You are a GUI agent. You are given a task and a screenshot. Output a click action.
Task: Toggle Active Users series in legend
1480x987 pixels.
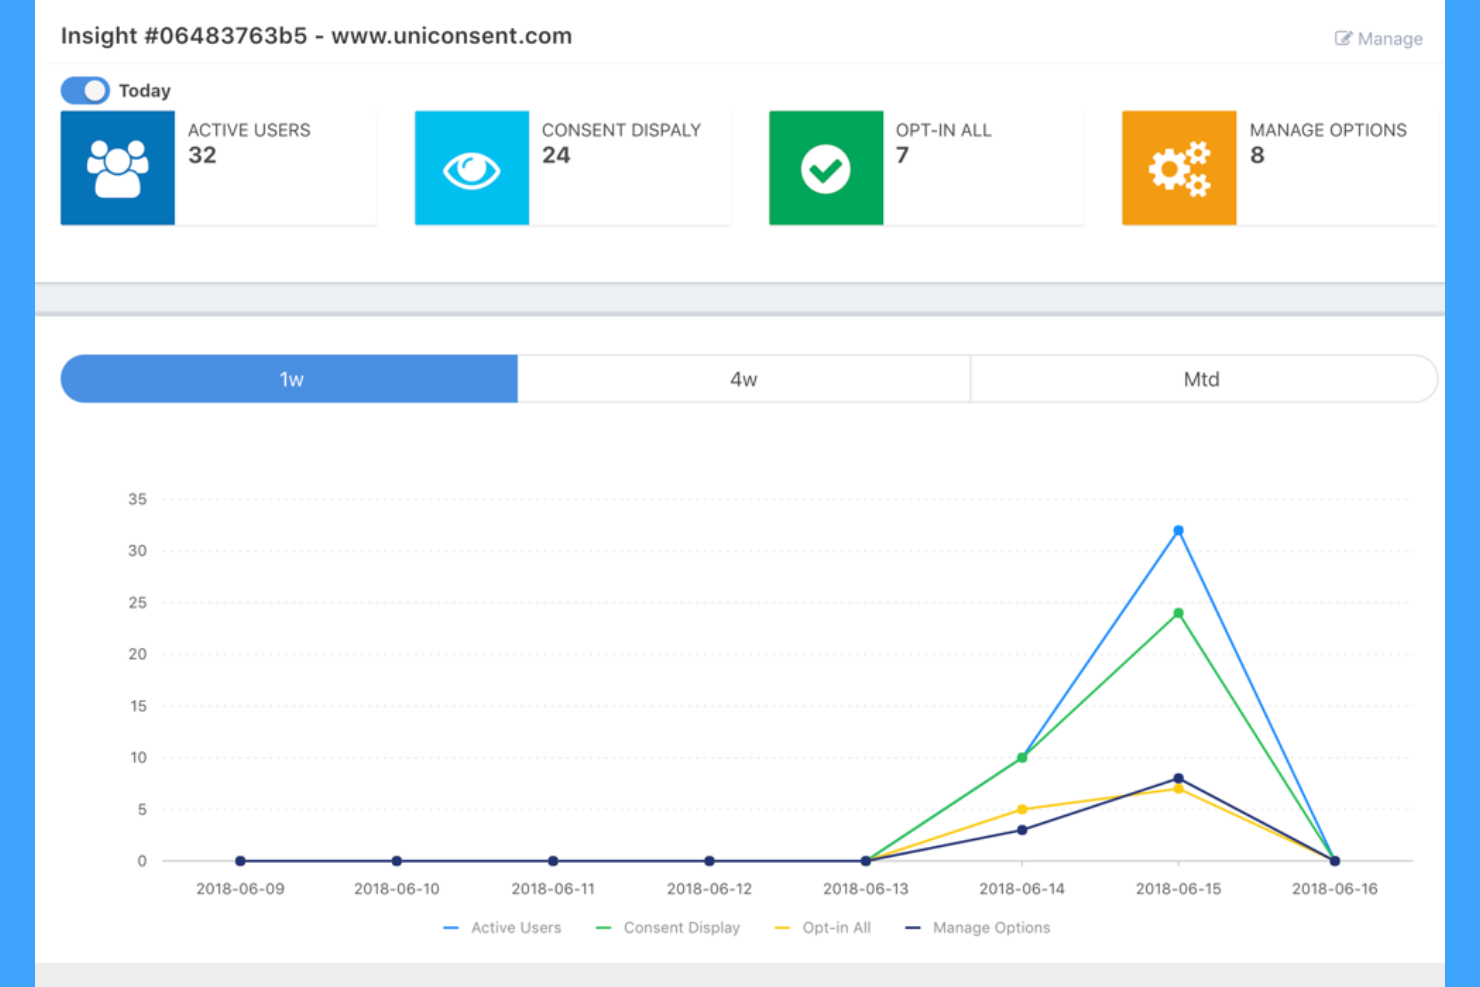[x=516, y=927]
